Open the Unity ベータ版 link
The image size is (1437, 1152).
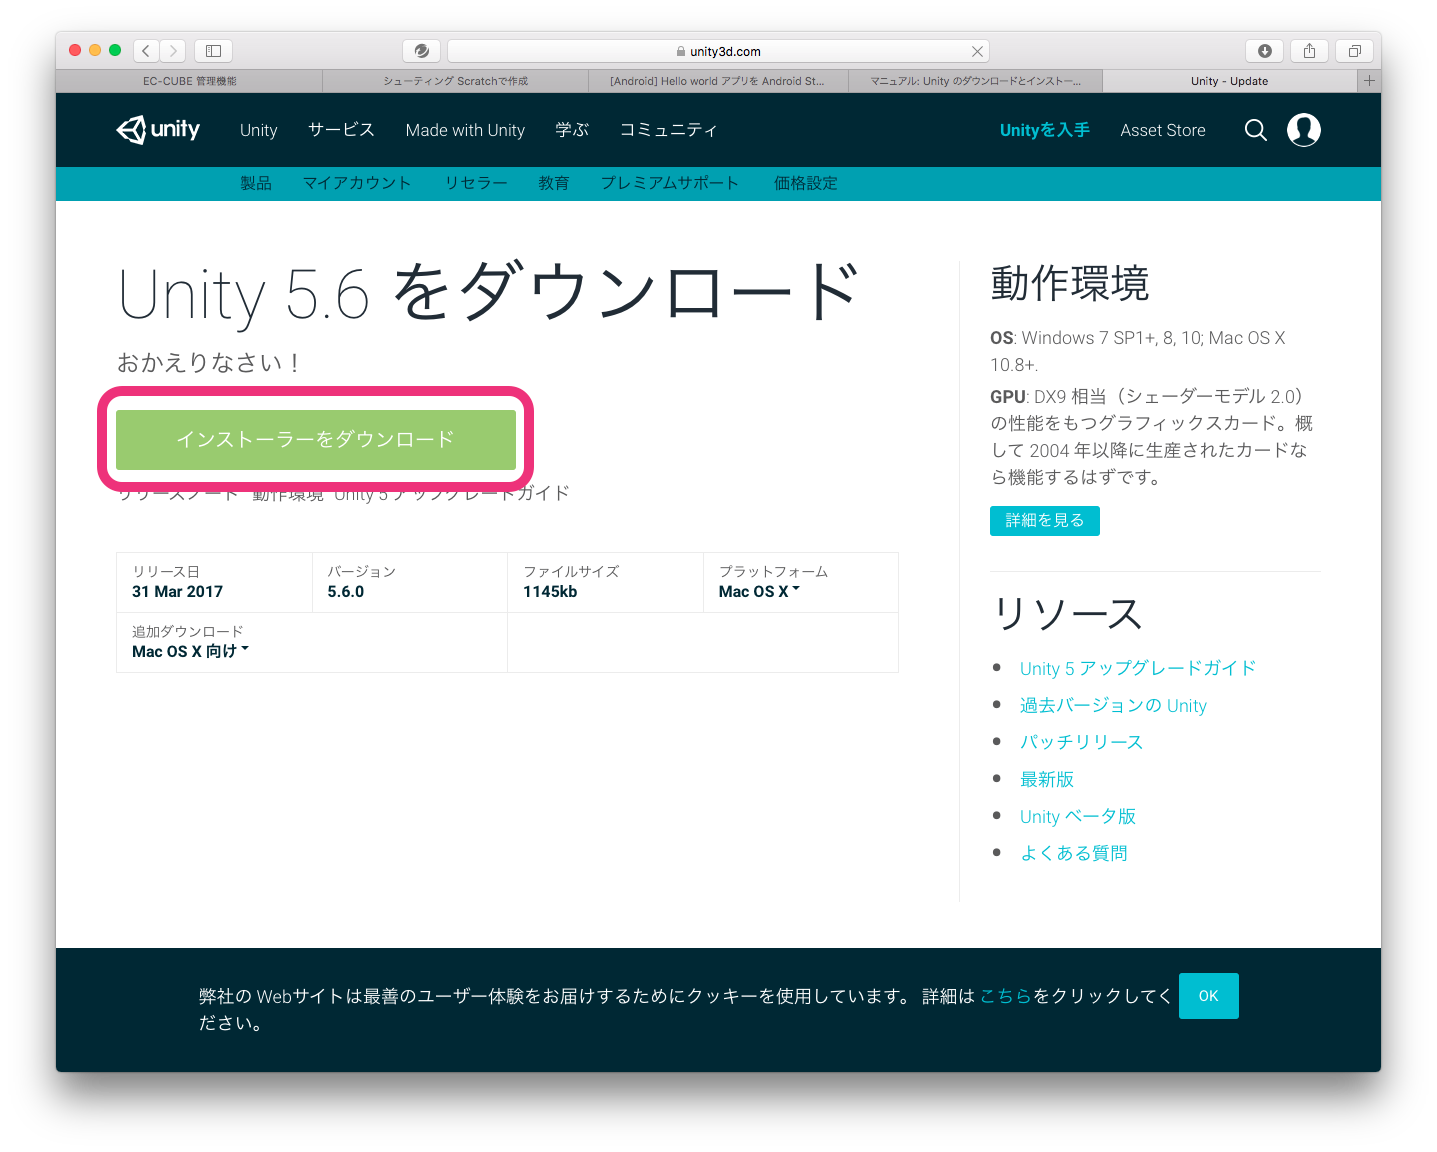pos(1077,816)
